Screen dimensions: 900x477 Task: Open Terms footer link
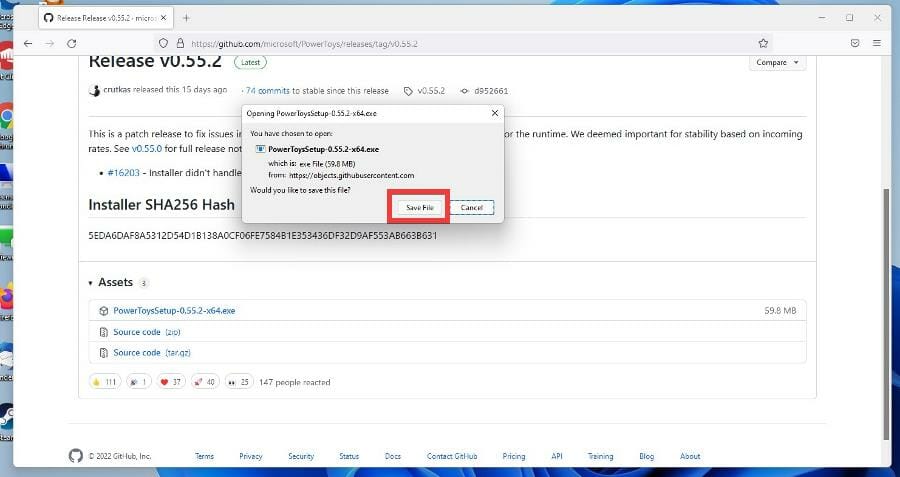click(x=204, y=456)
